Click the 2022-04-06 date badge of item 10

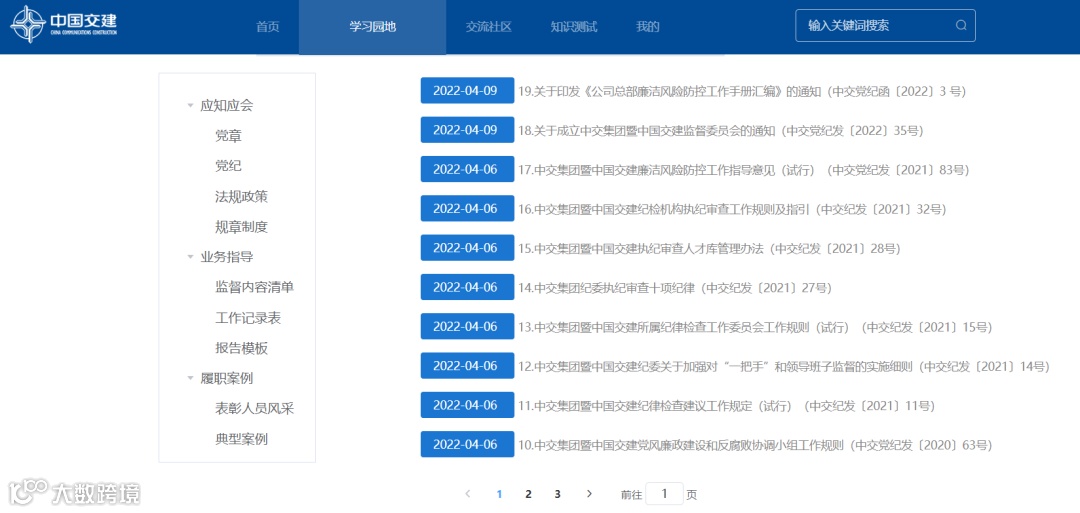(x=467, y=445)
